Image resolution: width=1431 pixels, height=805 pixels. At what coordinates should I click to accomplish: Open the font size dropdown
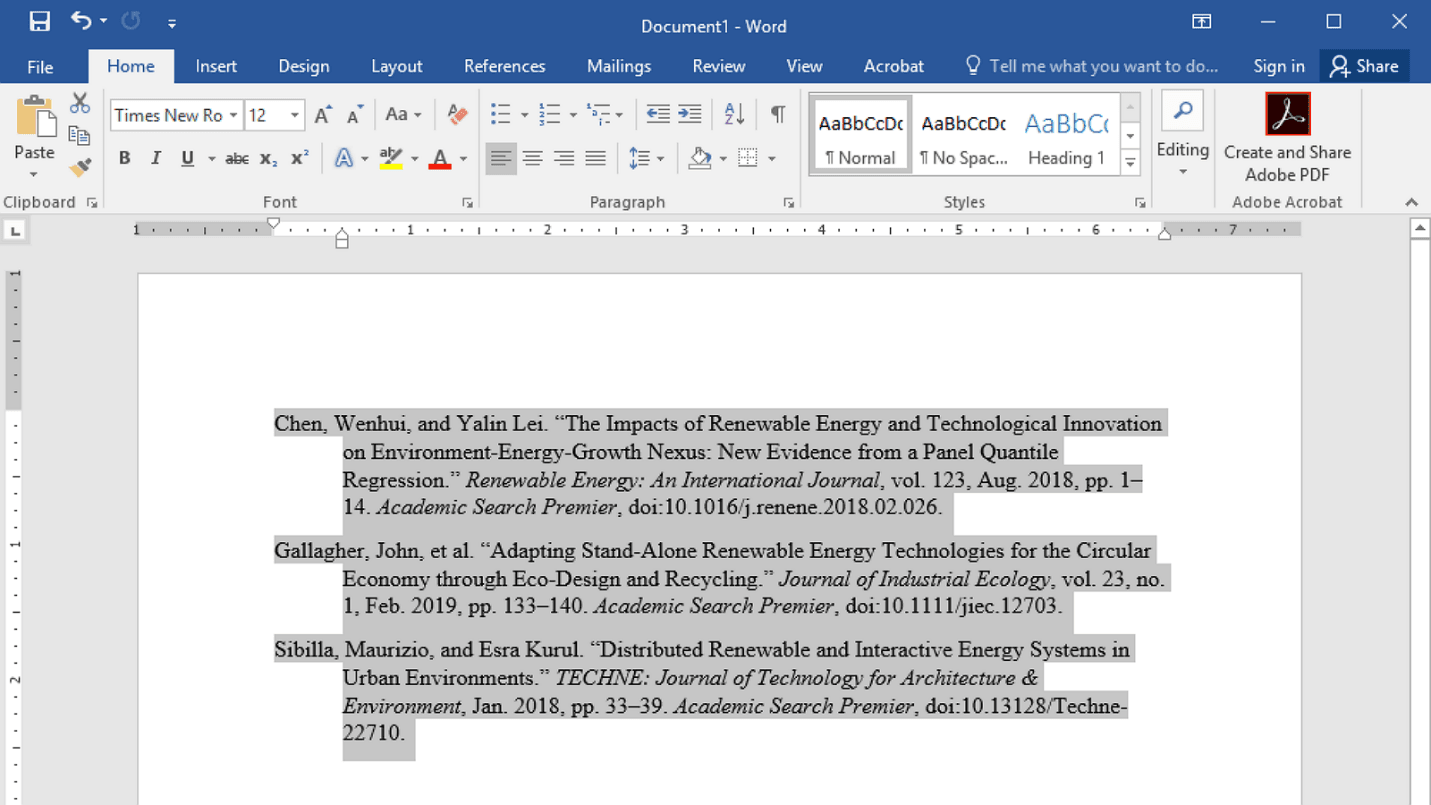(x=295, y=116)
